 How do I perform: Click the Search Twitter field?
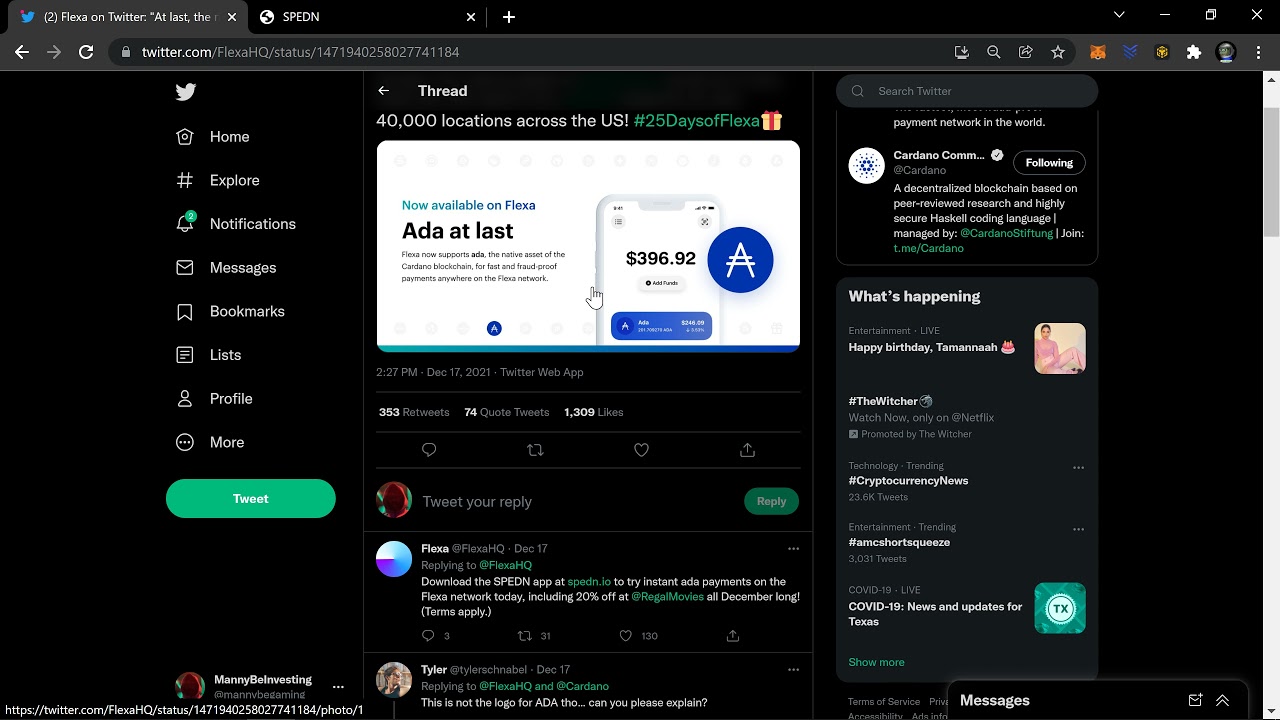[967, 91]
